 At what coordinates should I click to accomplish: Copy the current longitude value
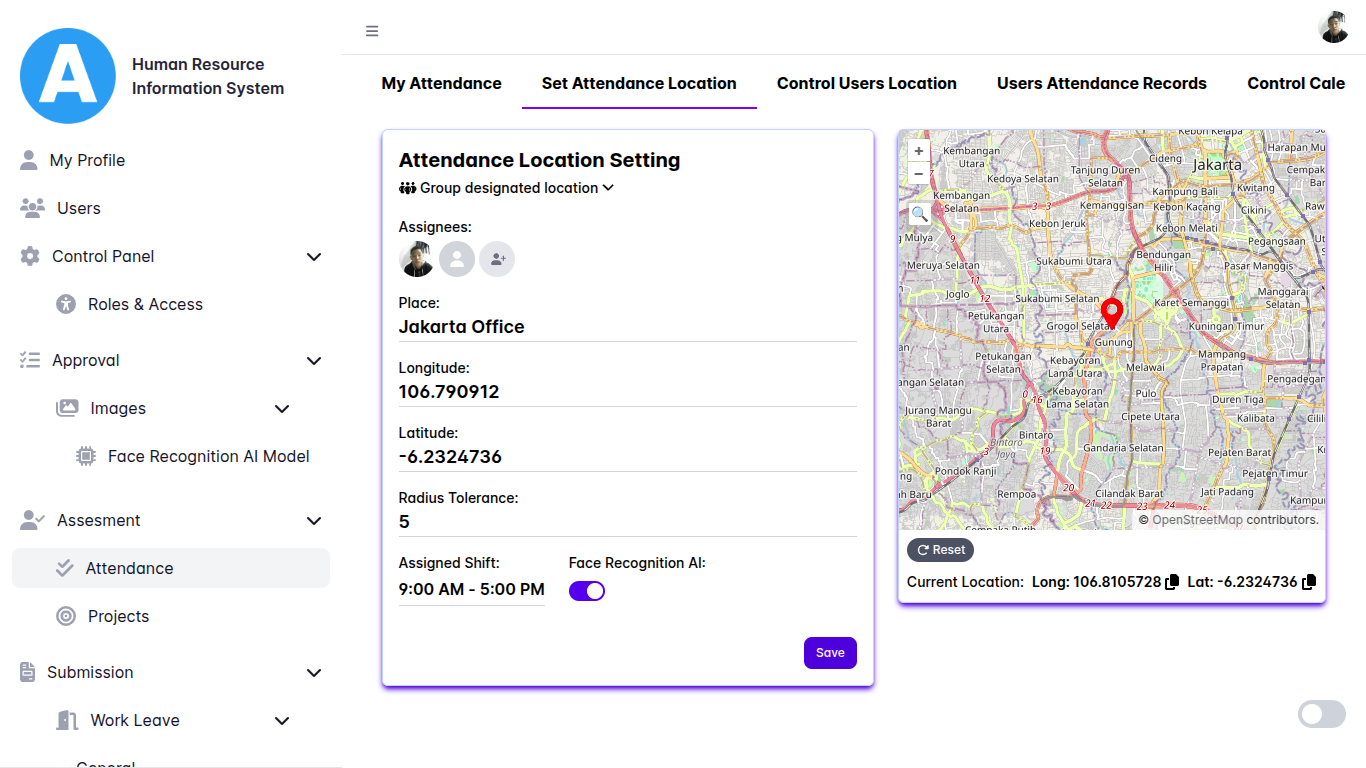[1172, 582]
